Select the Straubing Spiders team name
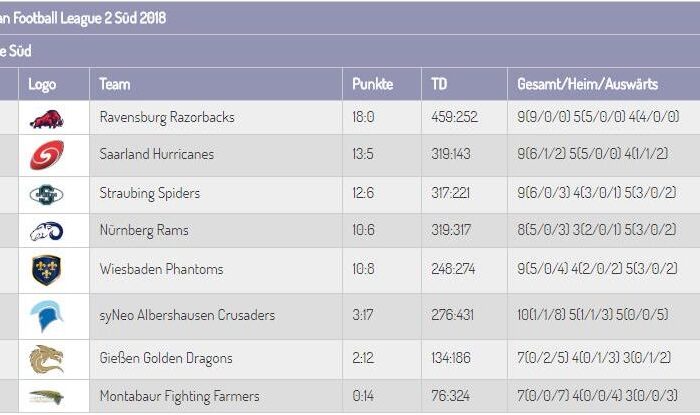Viewport: 700px width, 415px height. (x=150, y=193)
